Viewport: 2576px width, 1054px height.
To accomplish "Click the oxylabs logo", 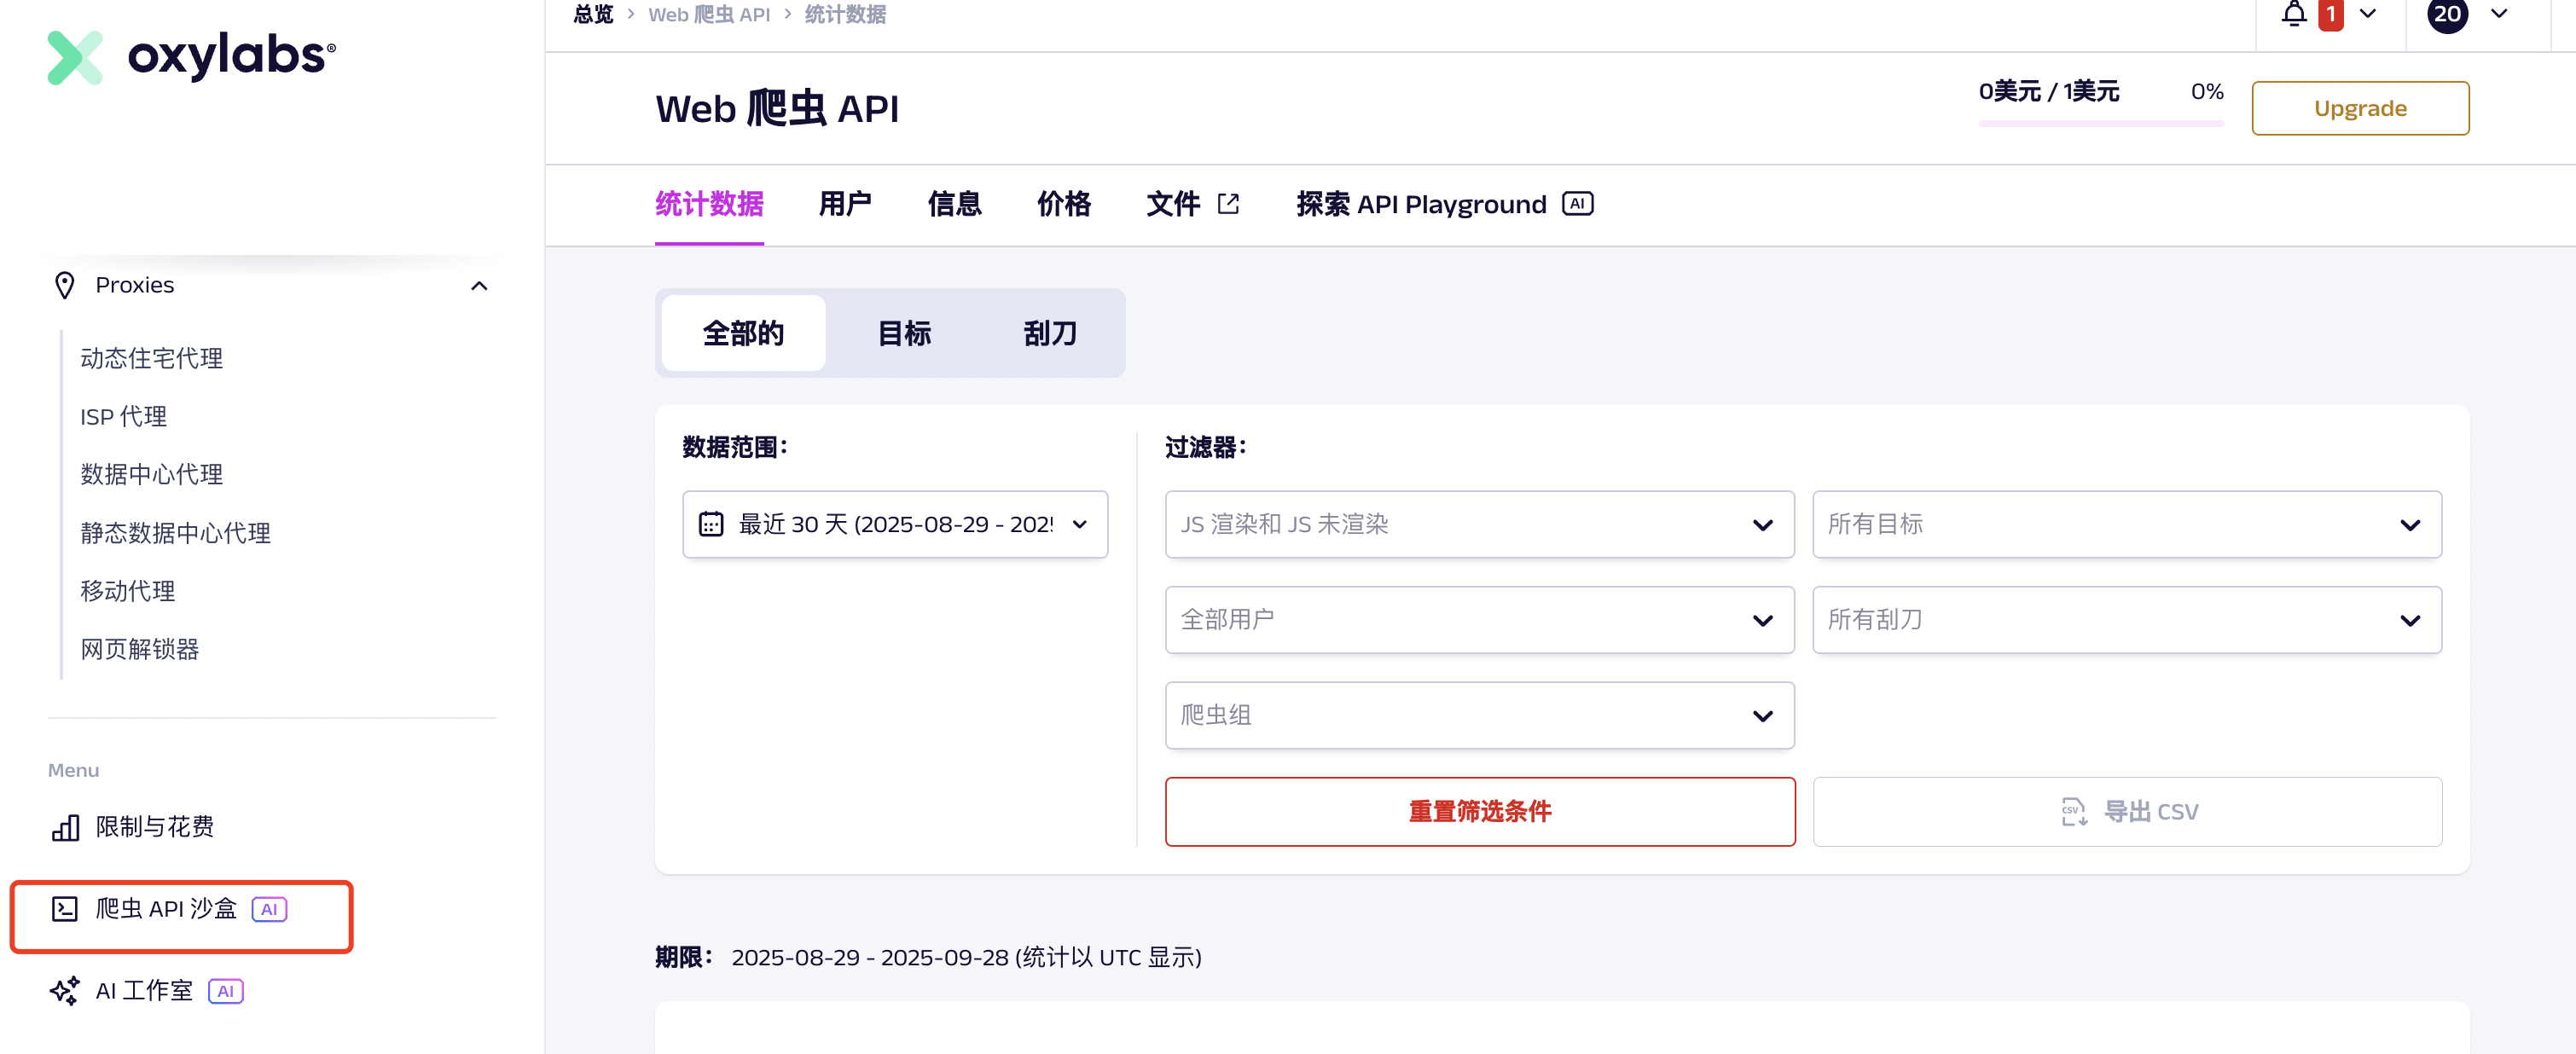I will (191, 56).
